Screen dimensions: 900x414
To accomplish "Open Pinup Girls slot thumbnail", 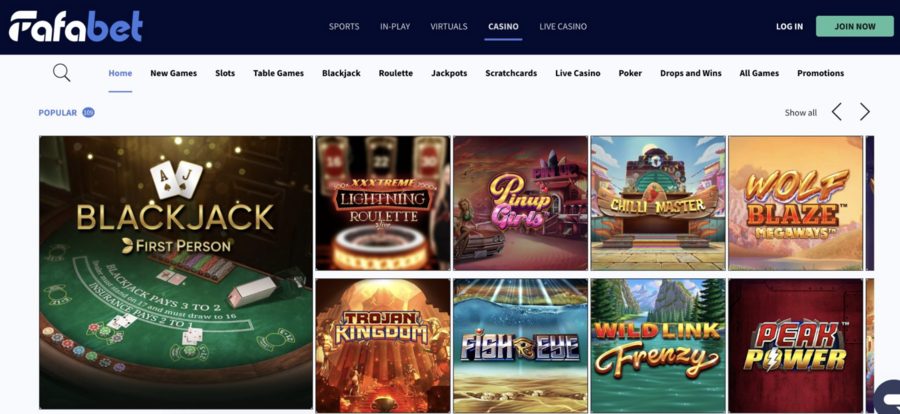I will (x=521, y=203).
